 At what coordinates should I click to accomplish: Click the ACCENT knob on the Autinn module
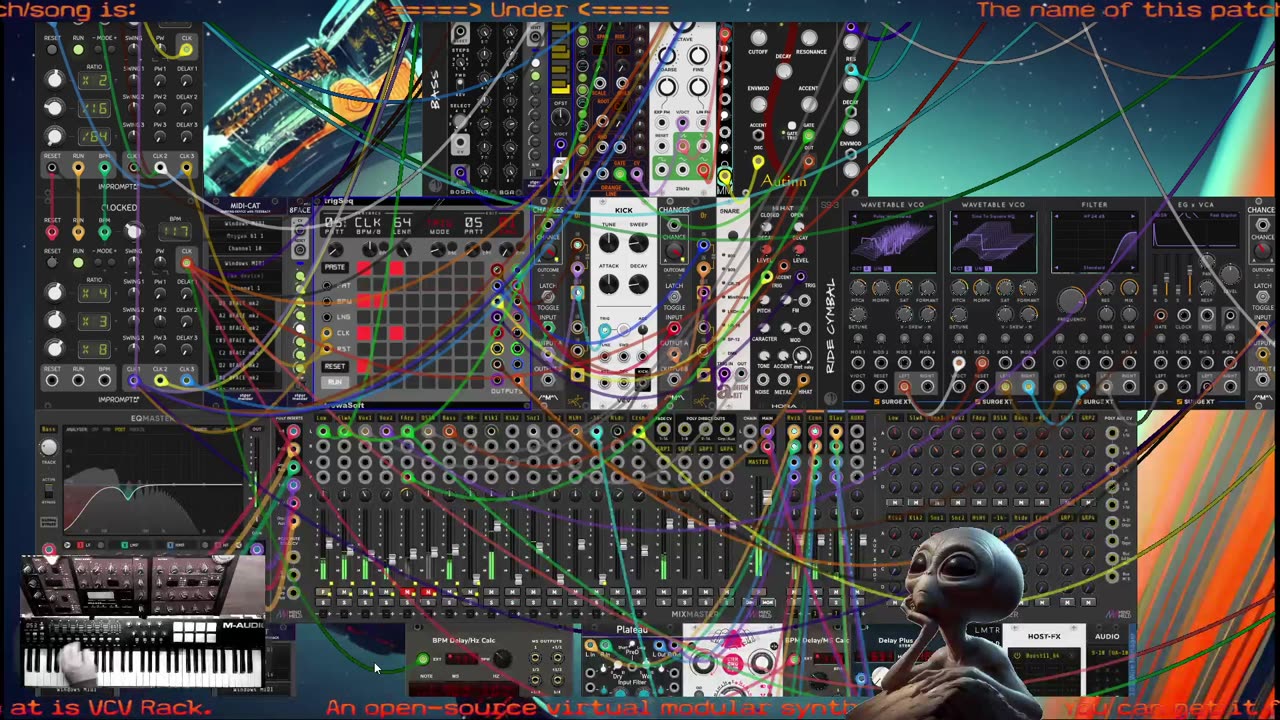click(x=811, y=106)
